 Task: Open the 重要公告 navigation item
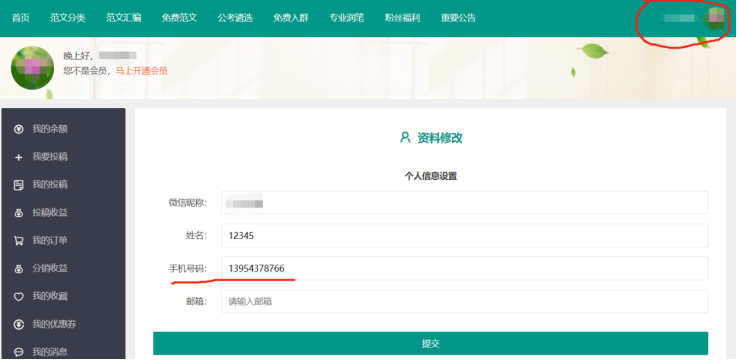point(458,18)
